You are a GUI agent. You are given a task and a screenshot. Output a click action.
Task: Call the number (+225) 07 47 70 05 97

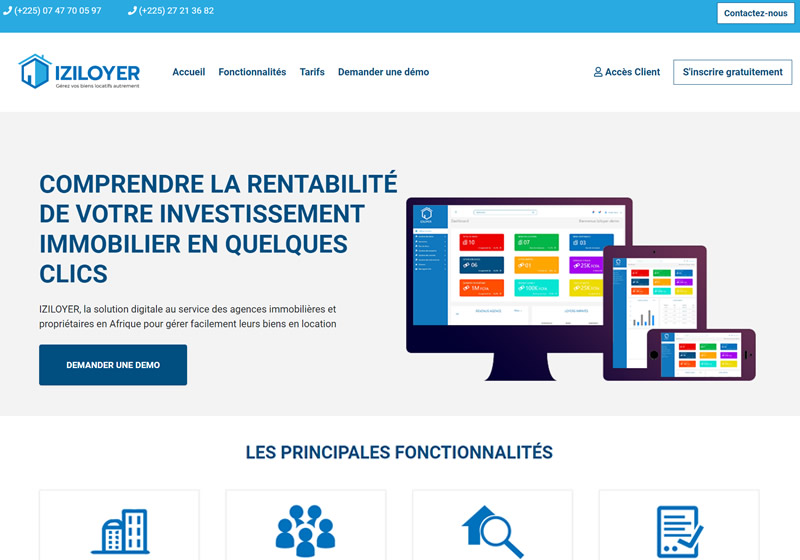click(x=57, y=11)
